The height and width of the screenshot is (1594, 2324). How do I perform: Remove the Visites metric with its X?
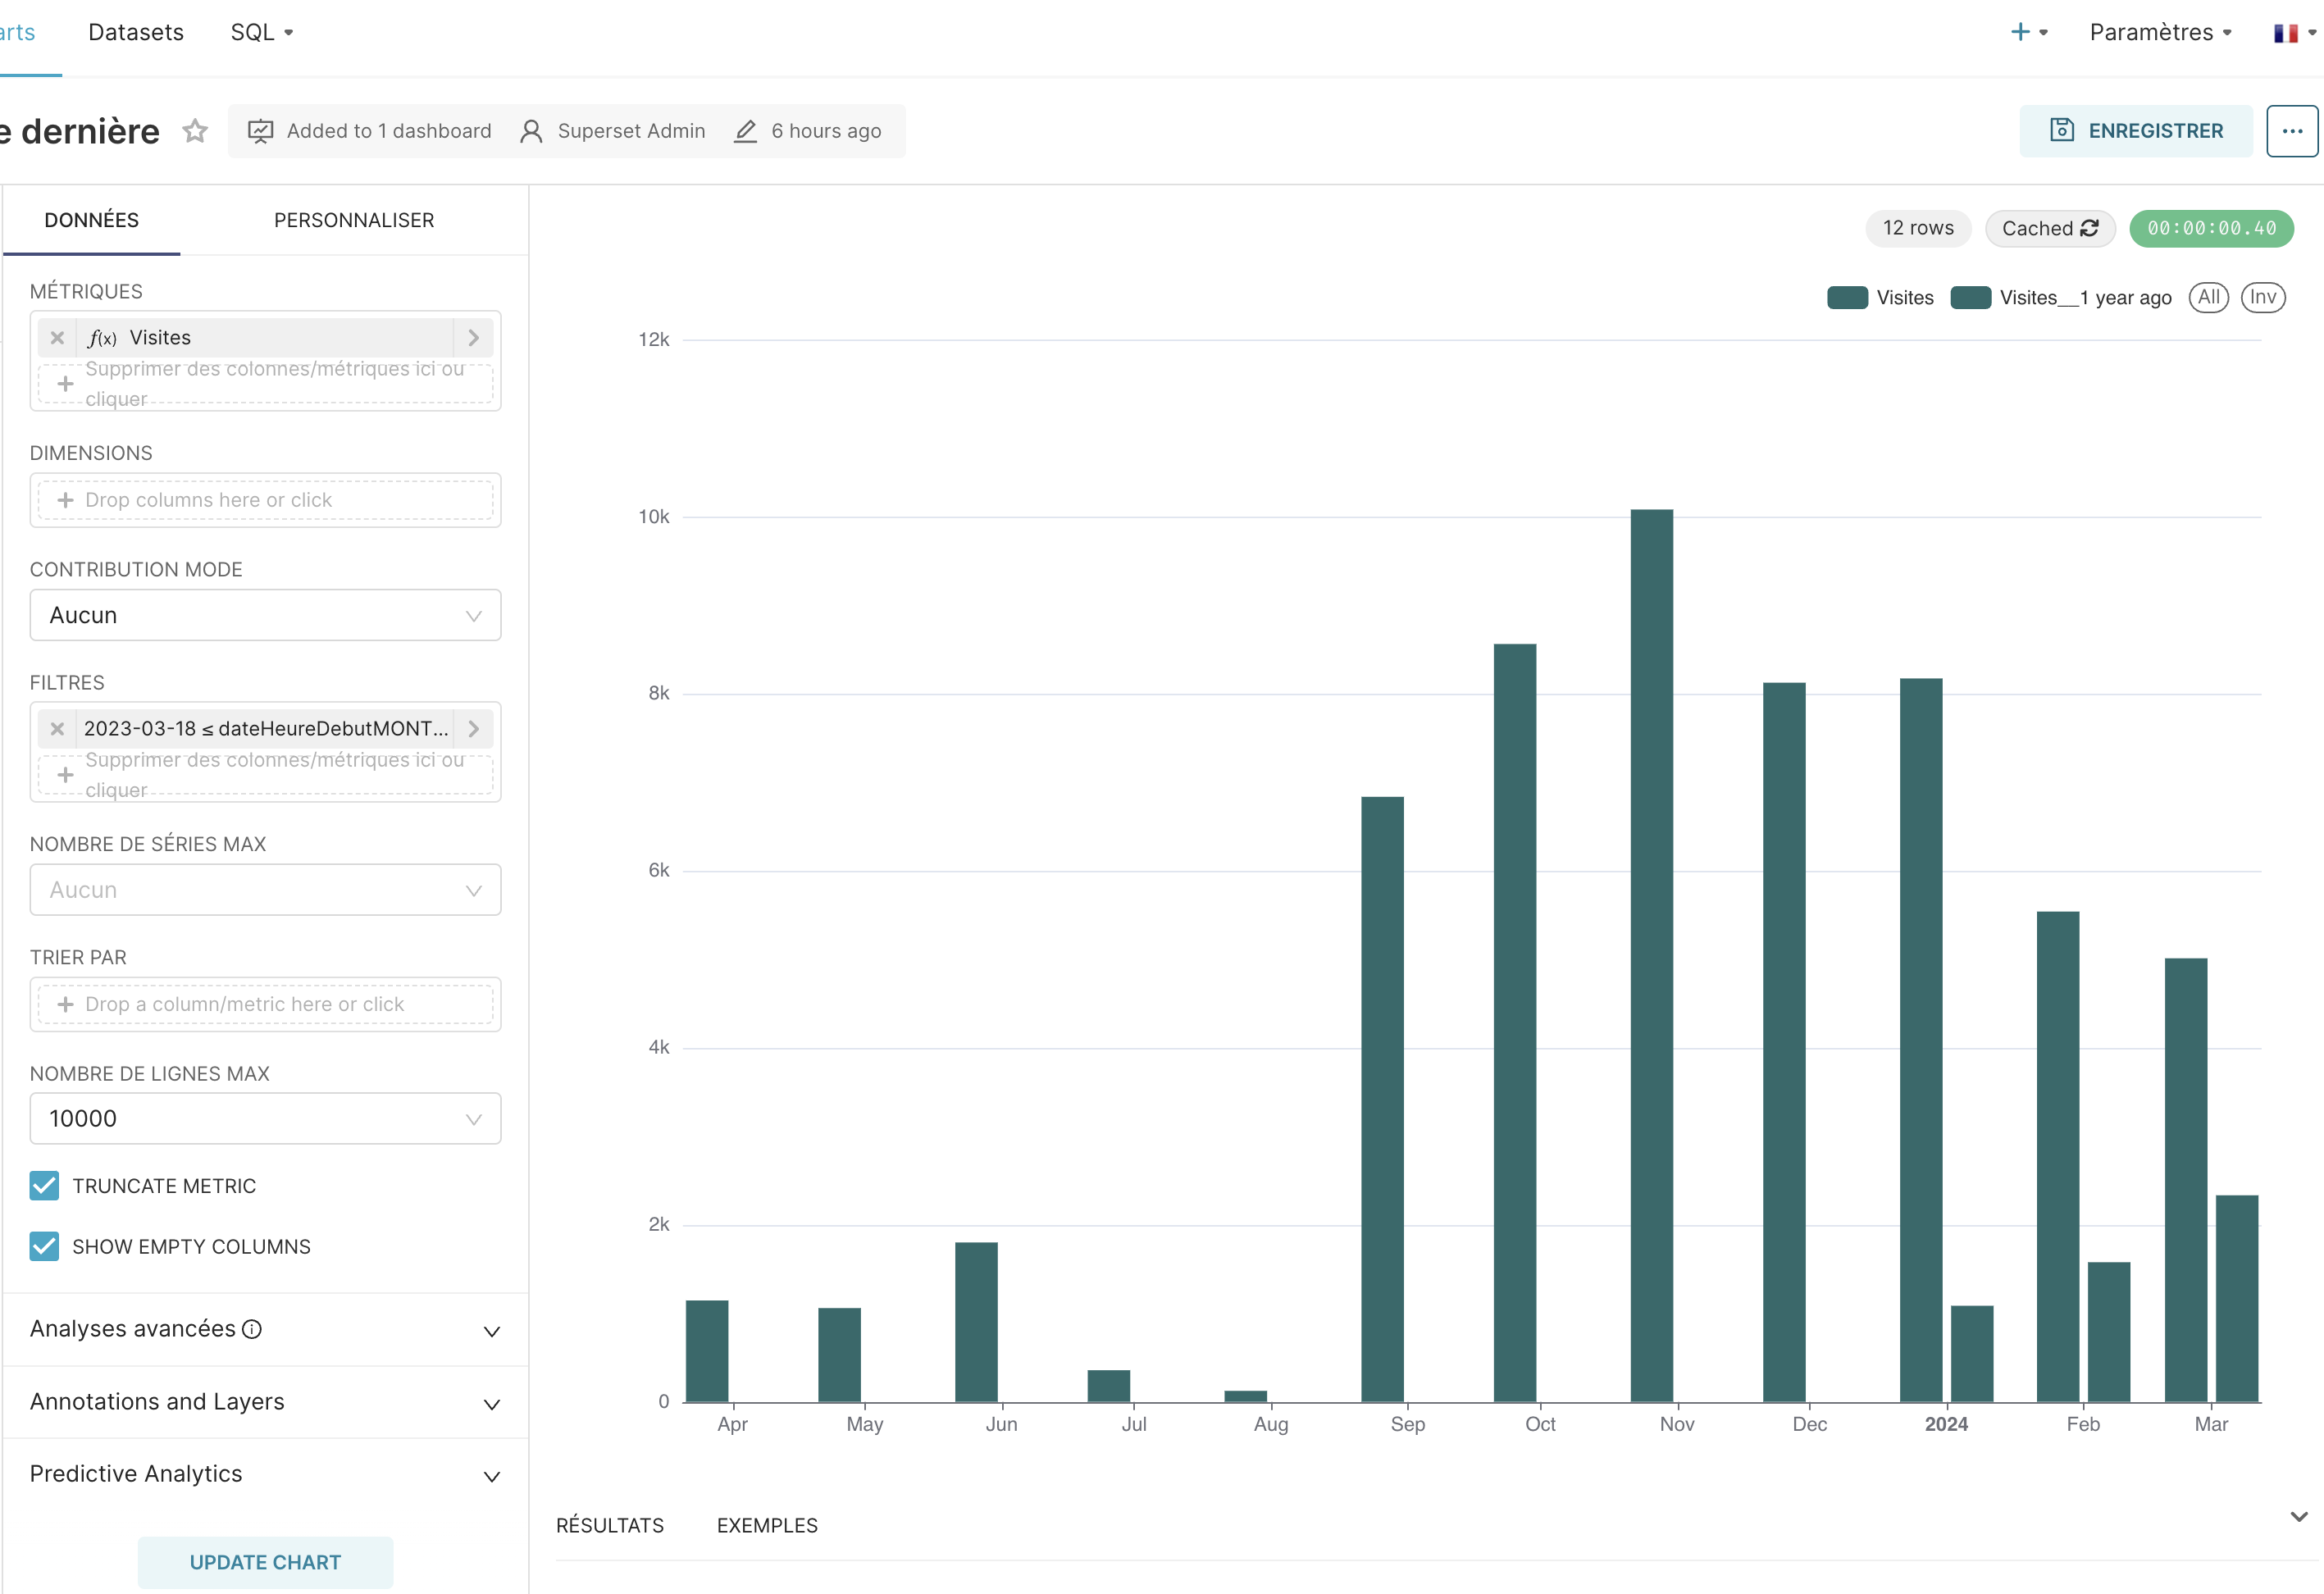57,338
